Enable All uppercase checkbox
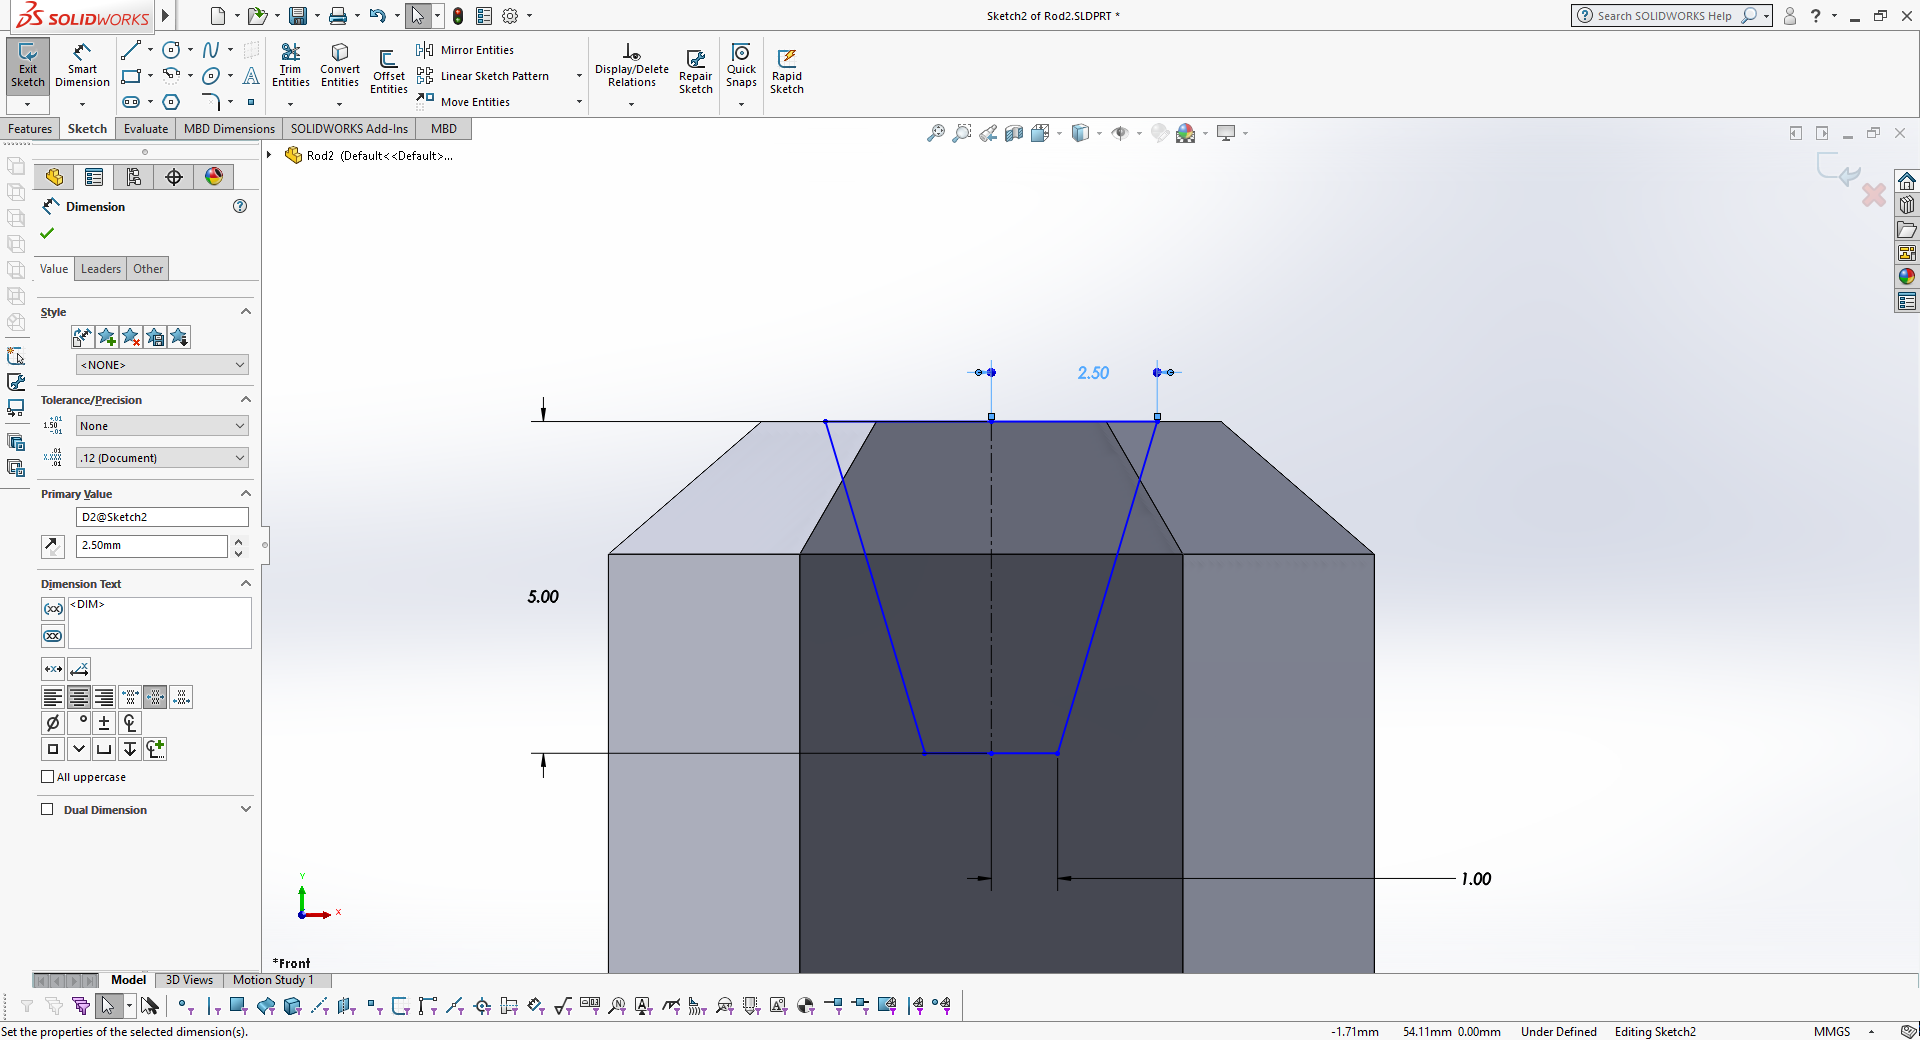The height and width of the screenshot is (1040, 1920). tap(47, 777)
